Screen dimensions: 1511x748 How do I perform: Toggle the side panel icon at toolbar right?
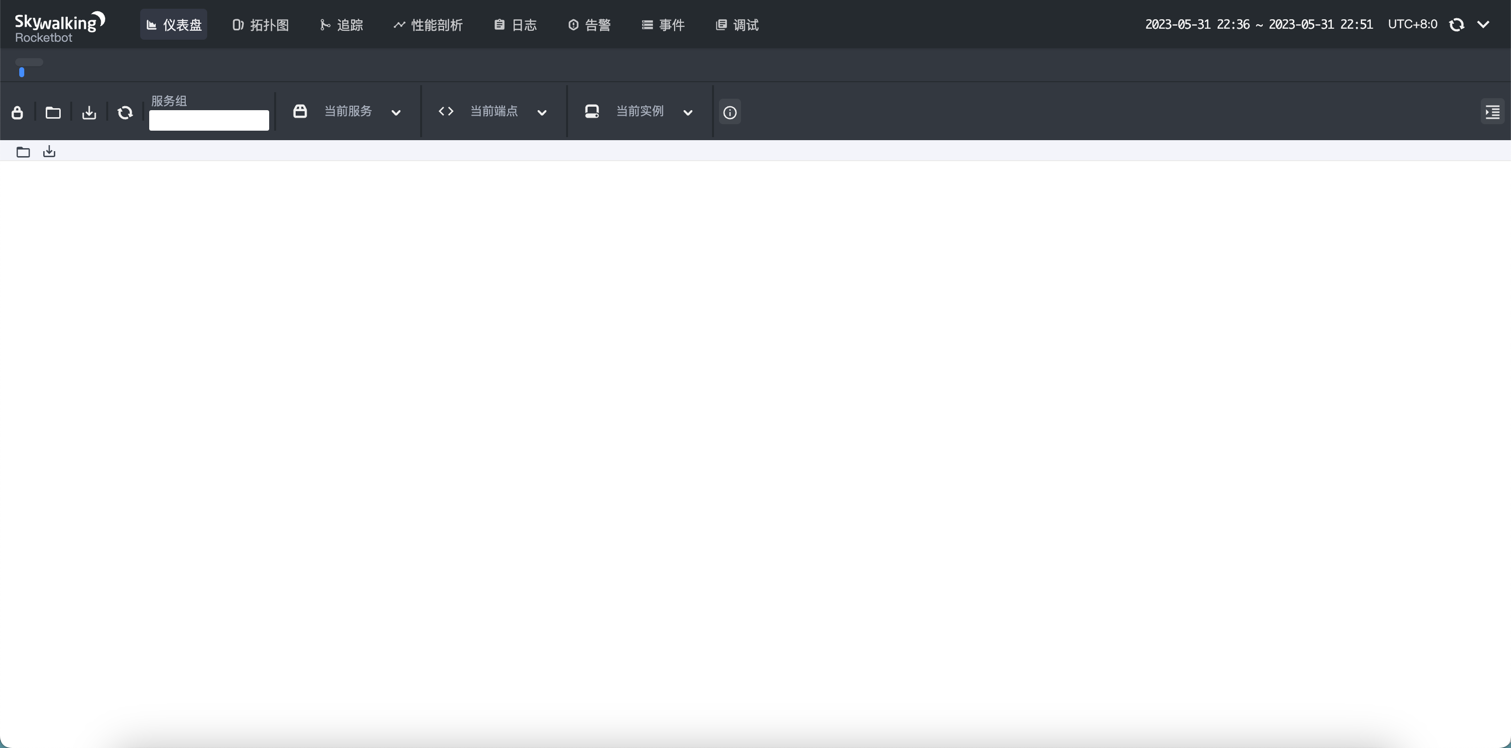pyautogui.click(x=1492, y=112)
